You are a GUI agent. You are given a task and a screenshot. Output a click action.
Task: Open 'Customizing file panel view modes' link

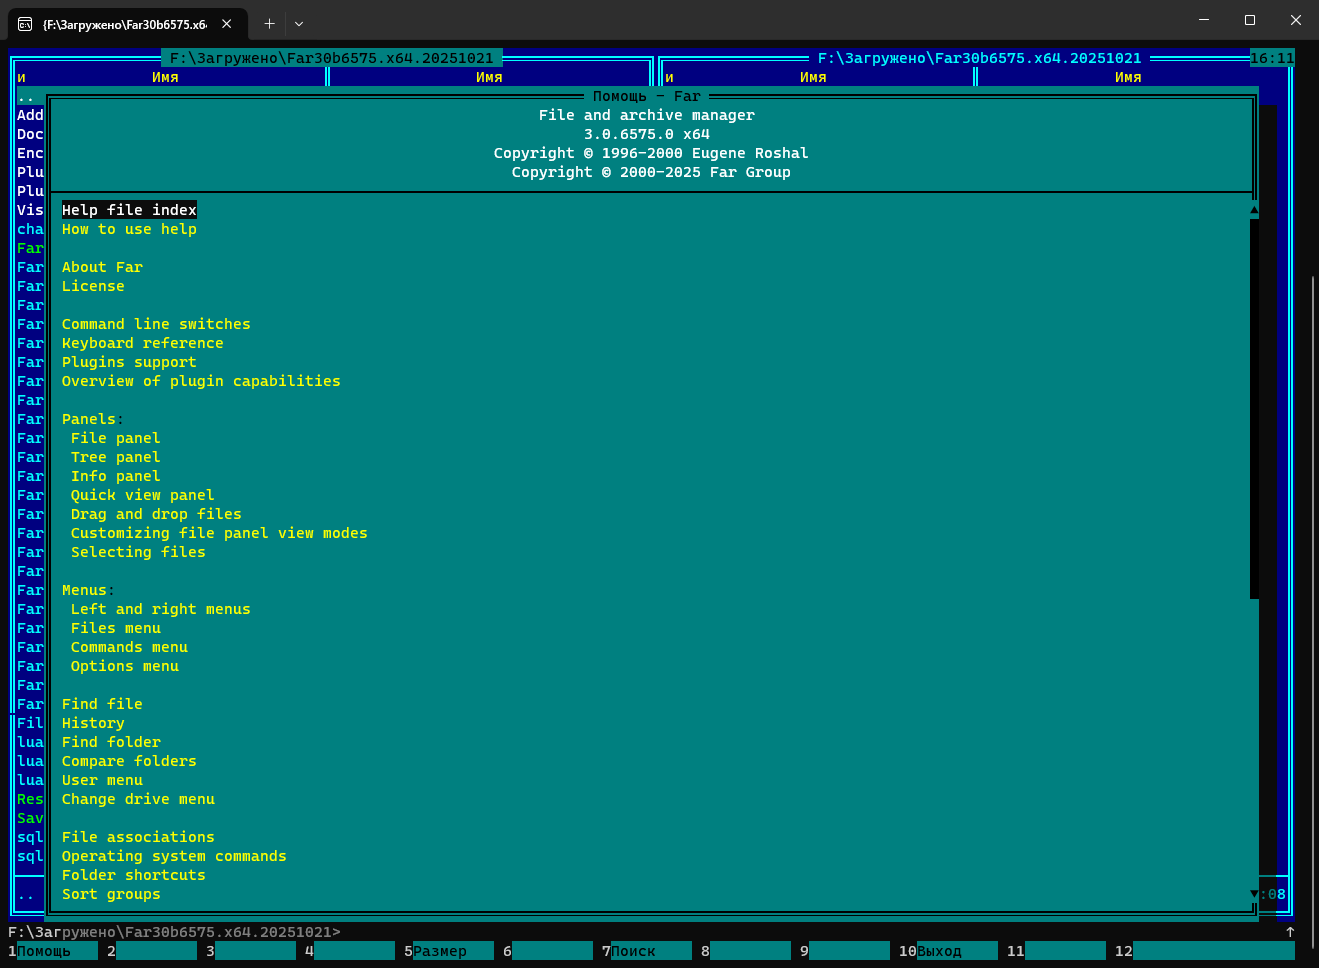click(219, 533)
